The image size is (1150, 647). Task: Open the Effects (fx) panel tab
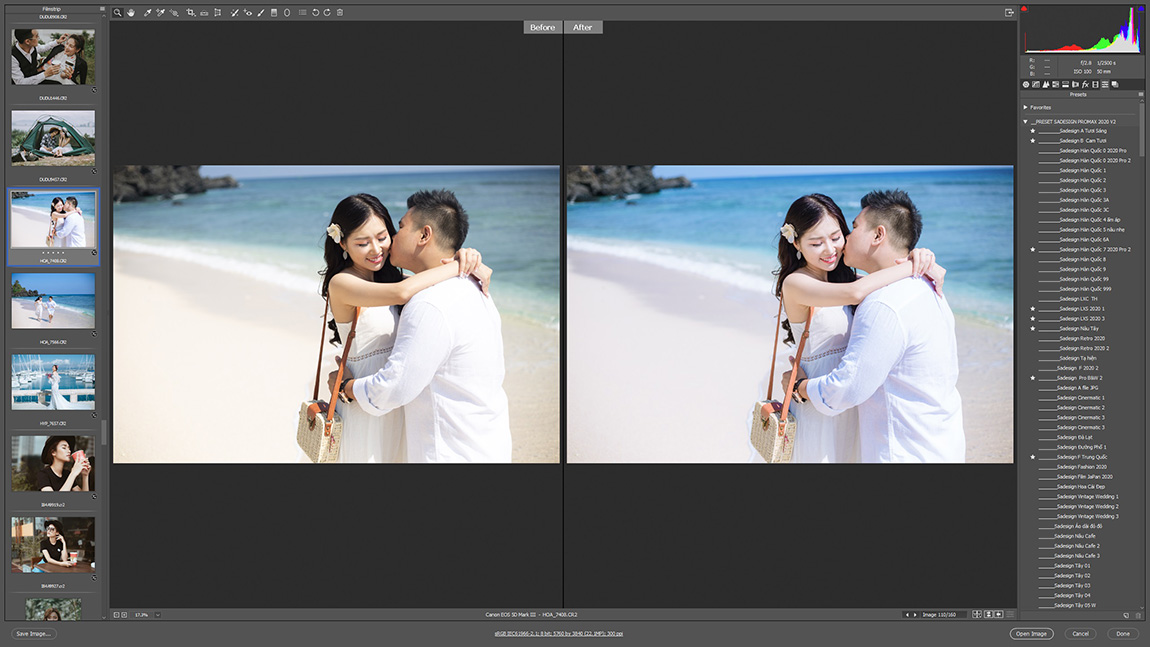point(1085,85)
